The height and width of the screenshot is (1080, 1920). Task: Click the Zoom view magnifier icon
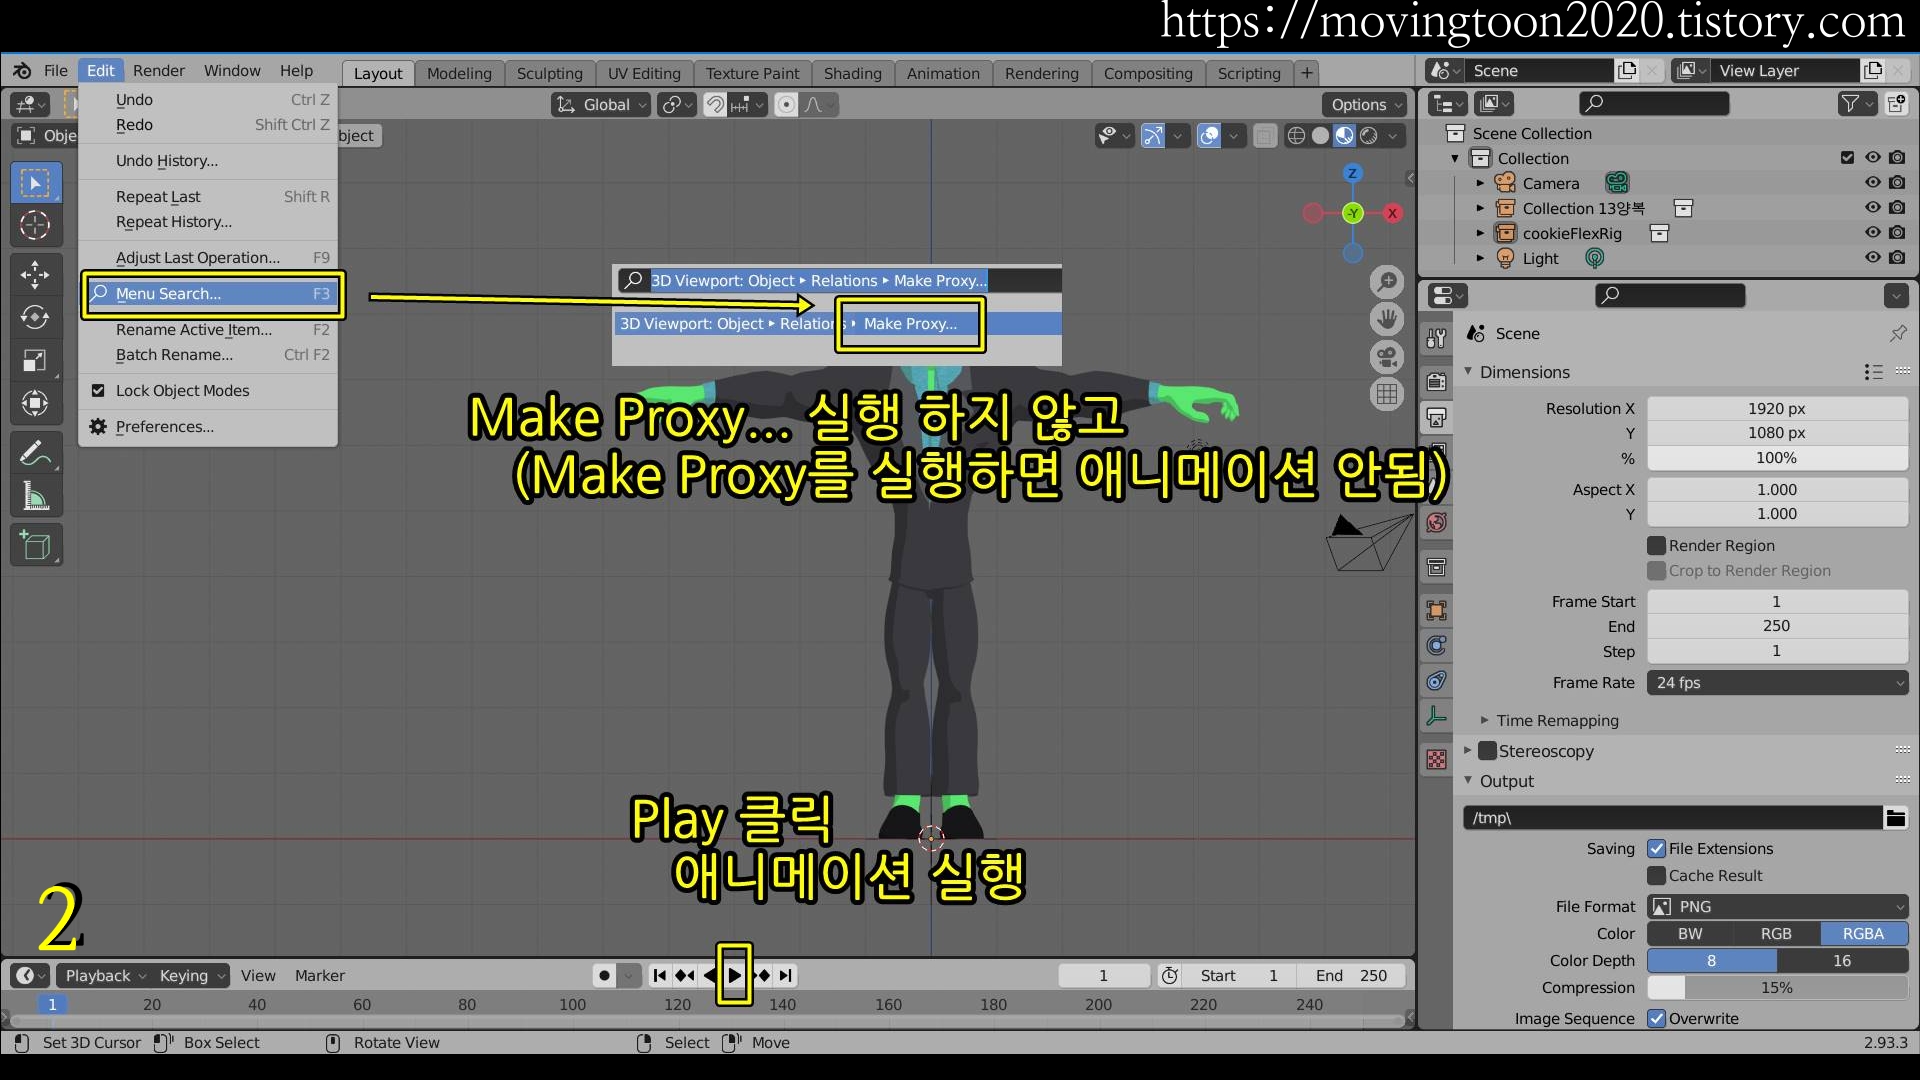1387,282
